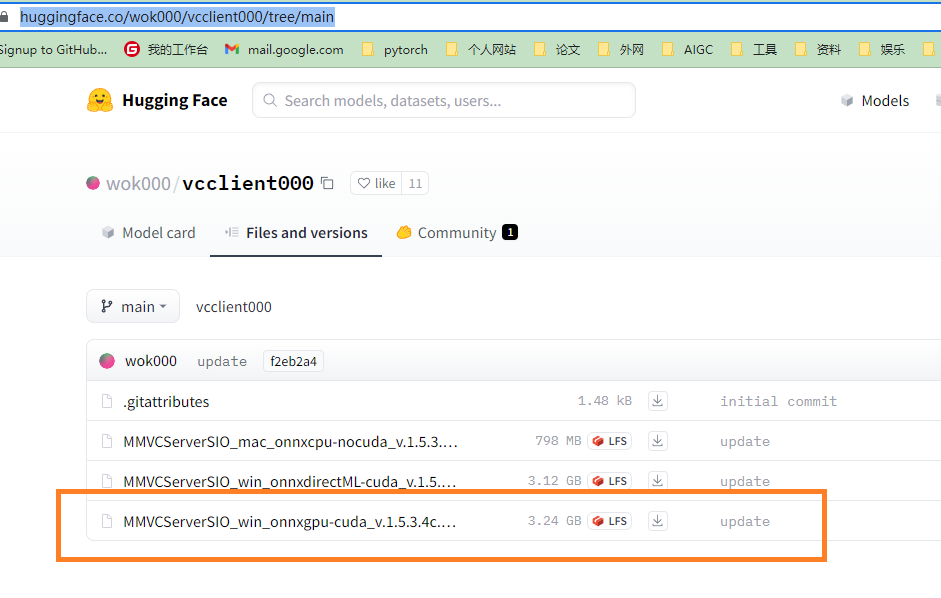This screenshot has width=941, height=598.
Task: Click wok000 commit author name
Action: coord(151,361)
